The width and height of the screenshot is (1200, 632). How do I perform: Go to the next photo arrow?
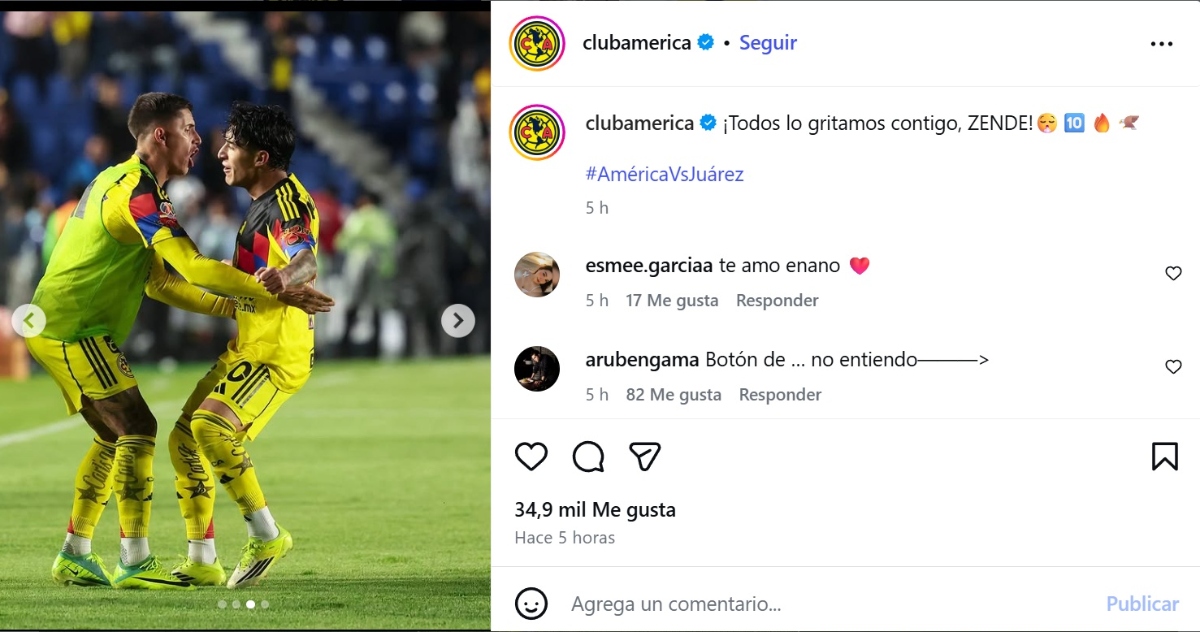coord(458,320)
